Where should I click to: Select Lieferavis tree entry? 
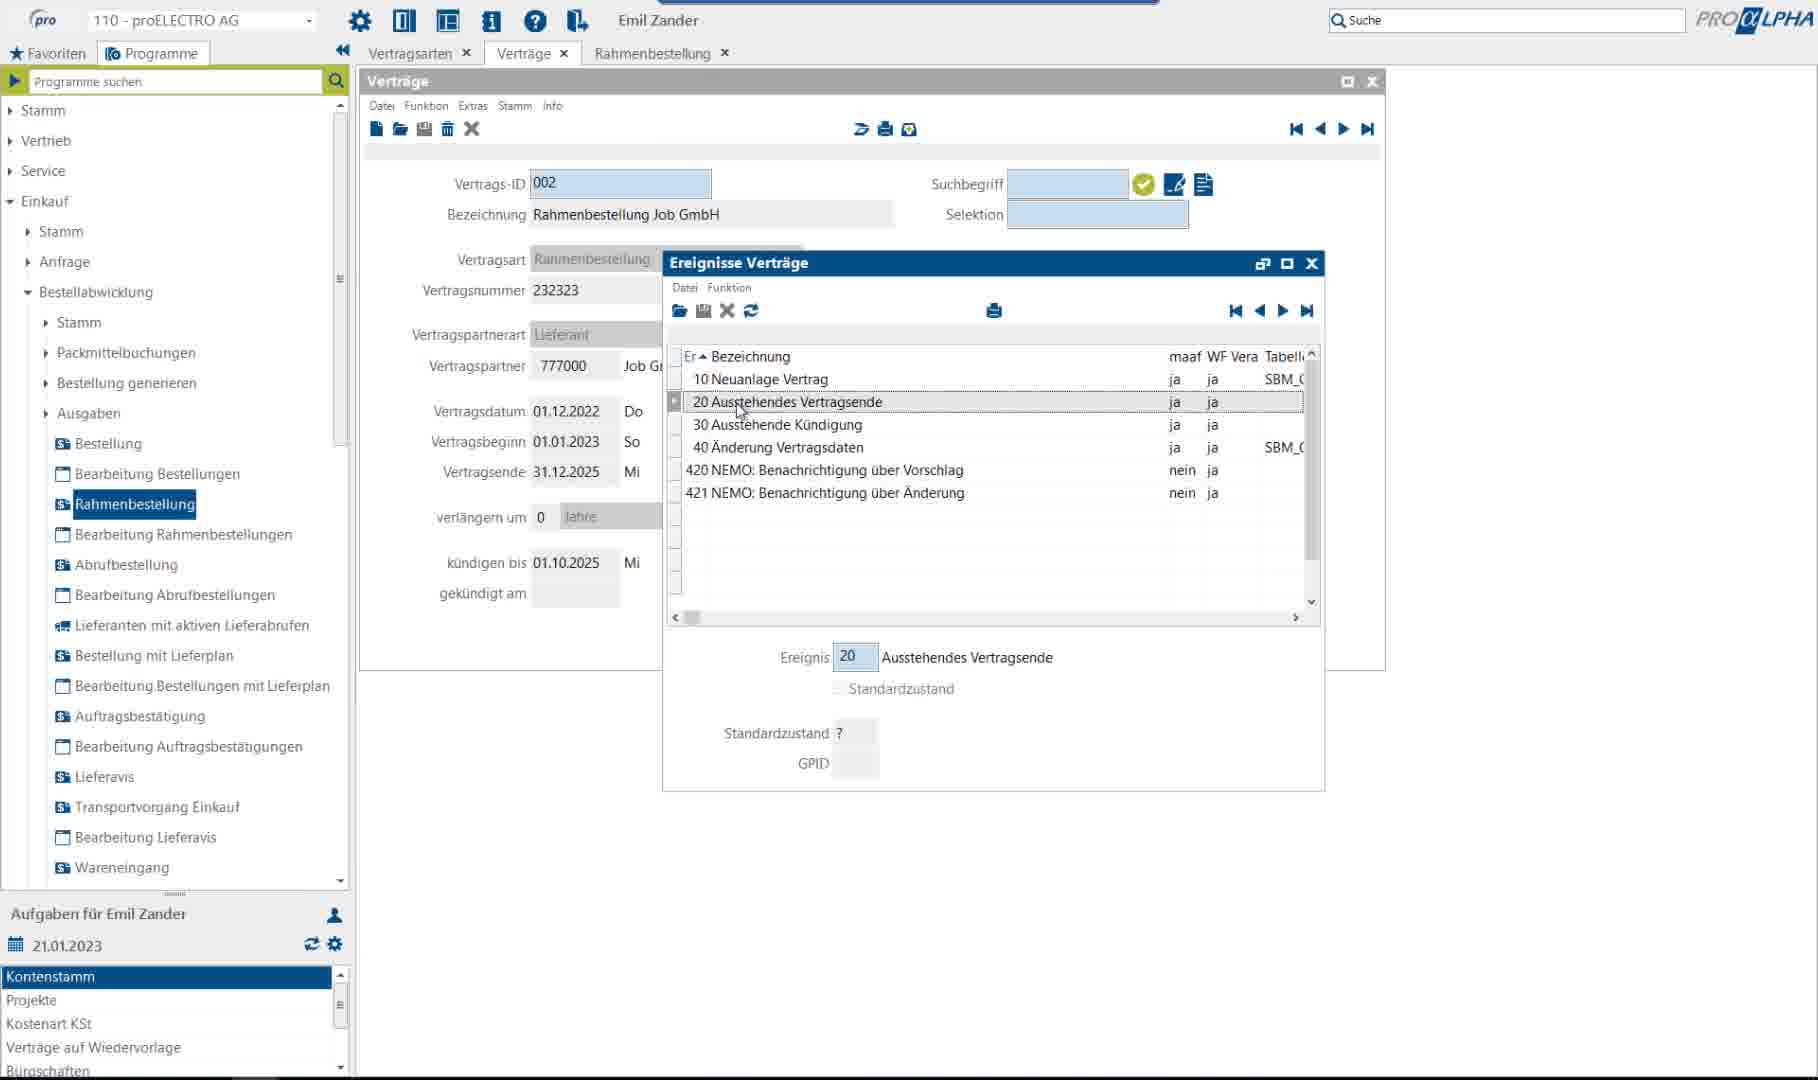coord(104,777)
